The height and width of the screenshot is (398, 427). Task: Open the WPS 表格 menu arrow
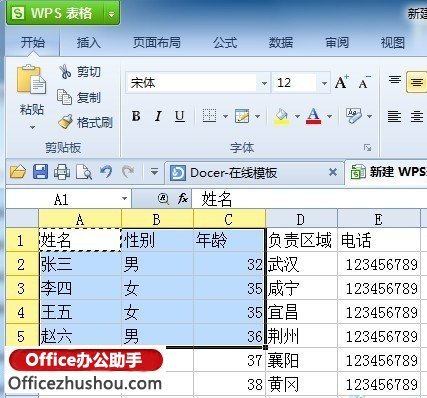112,14
